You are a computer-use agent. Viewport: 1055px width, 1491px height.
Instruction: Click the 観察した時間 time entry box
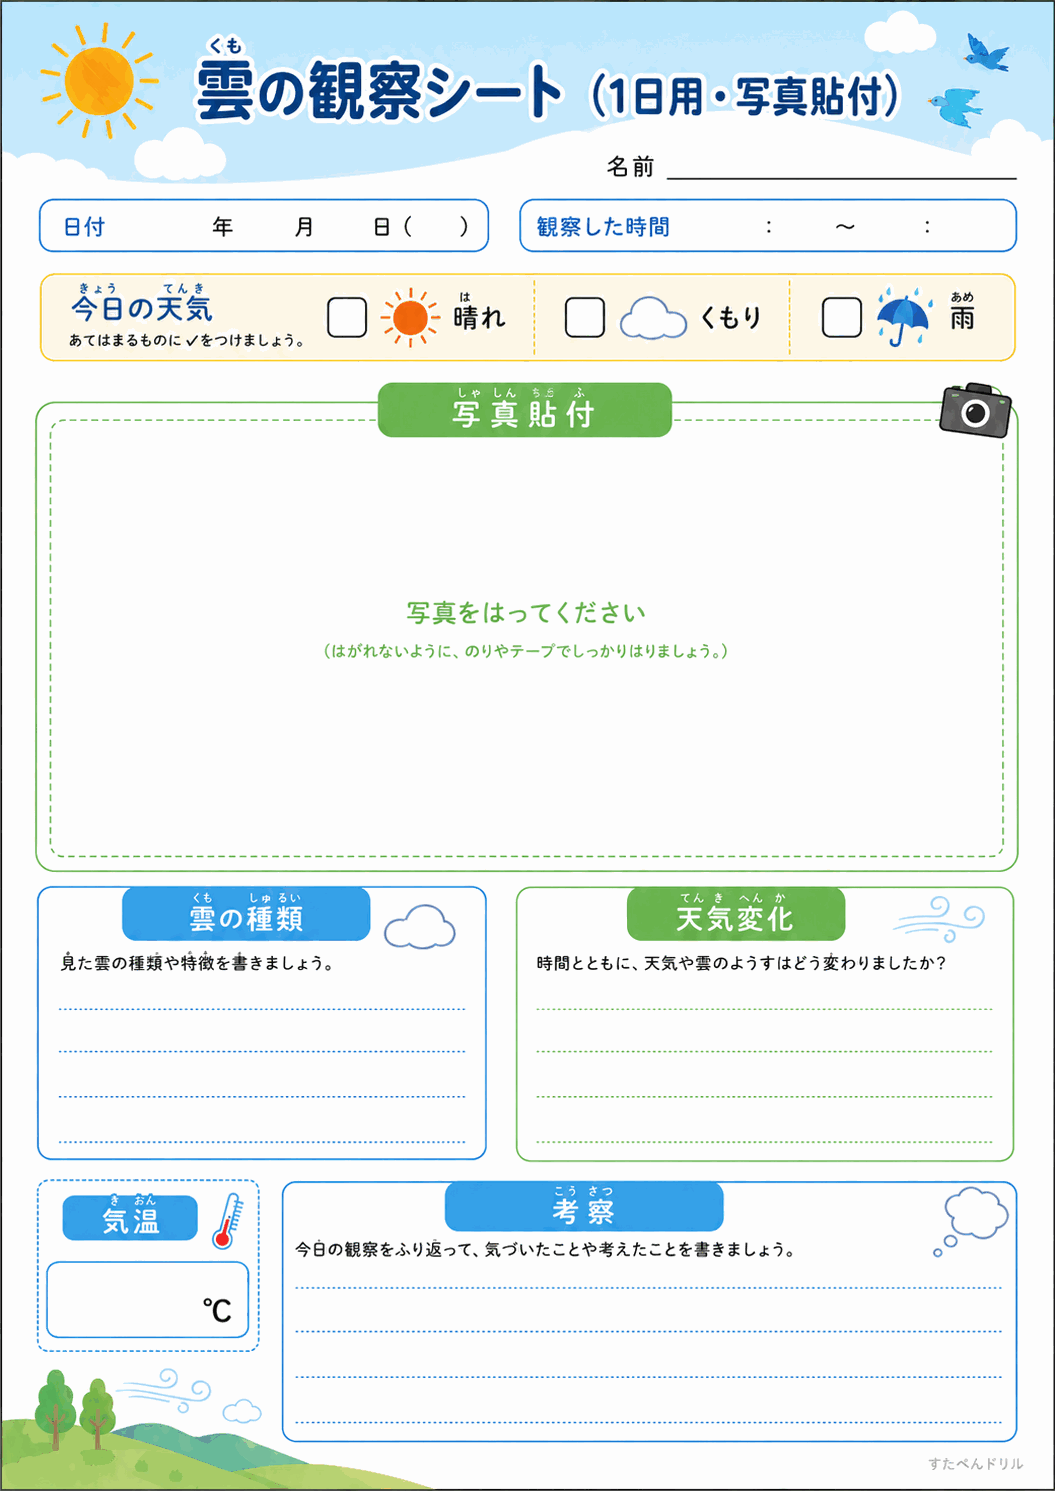click(768, 226)
